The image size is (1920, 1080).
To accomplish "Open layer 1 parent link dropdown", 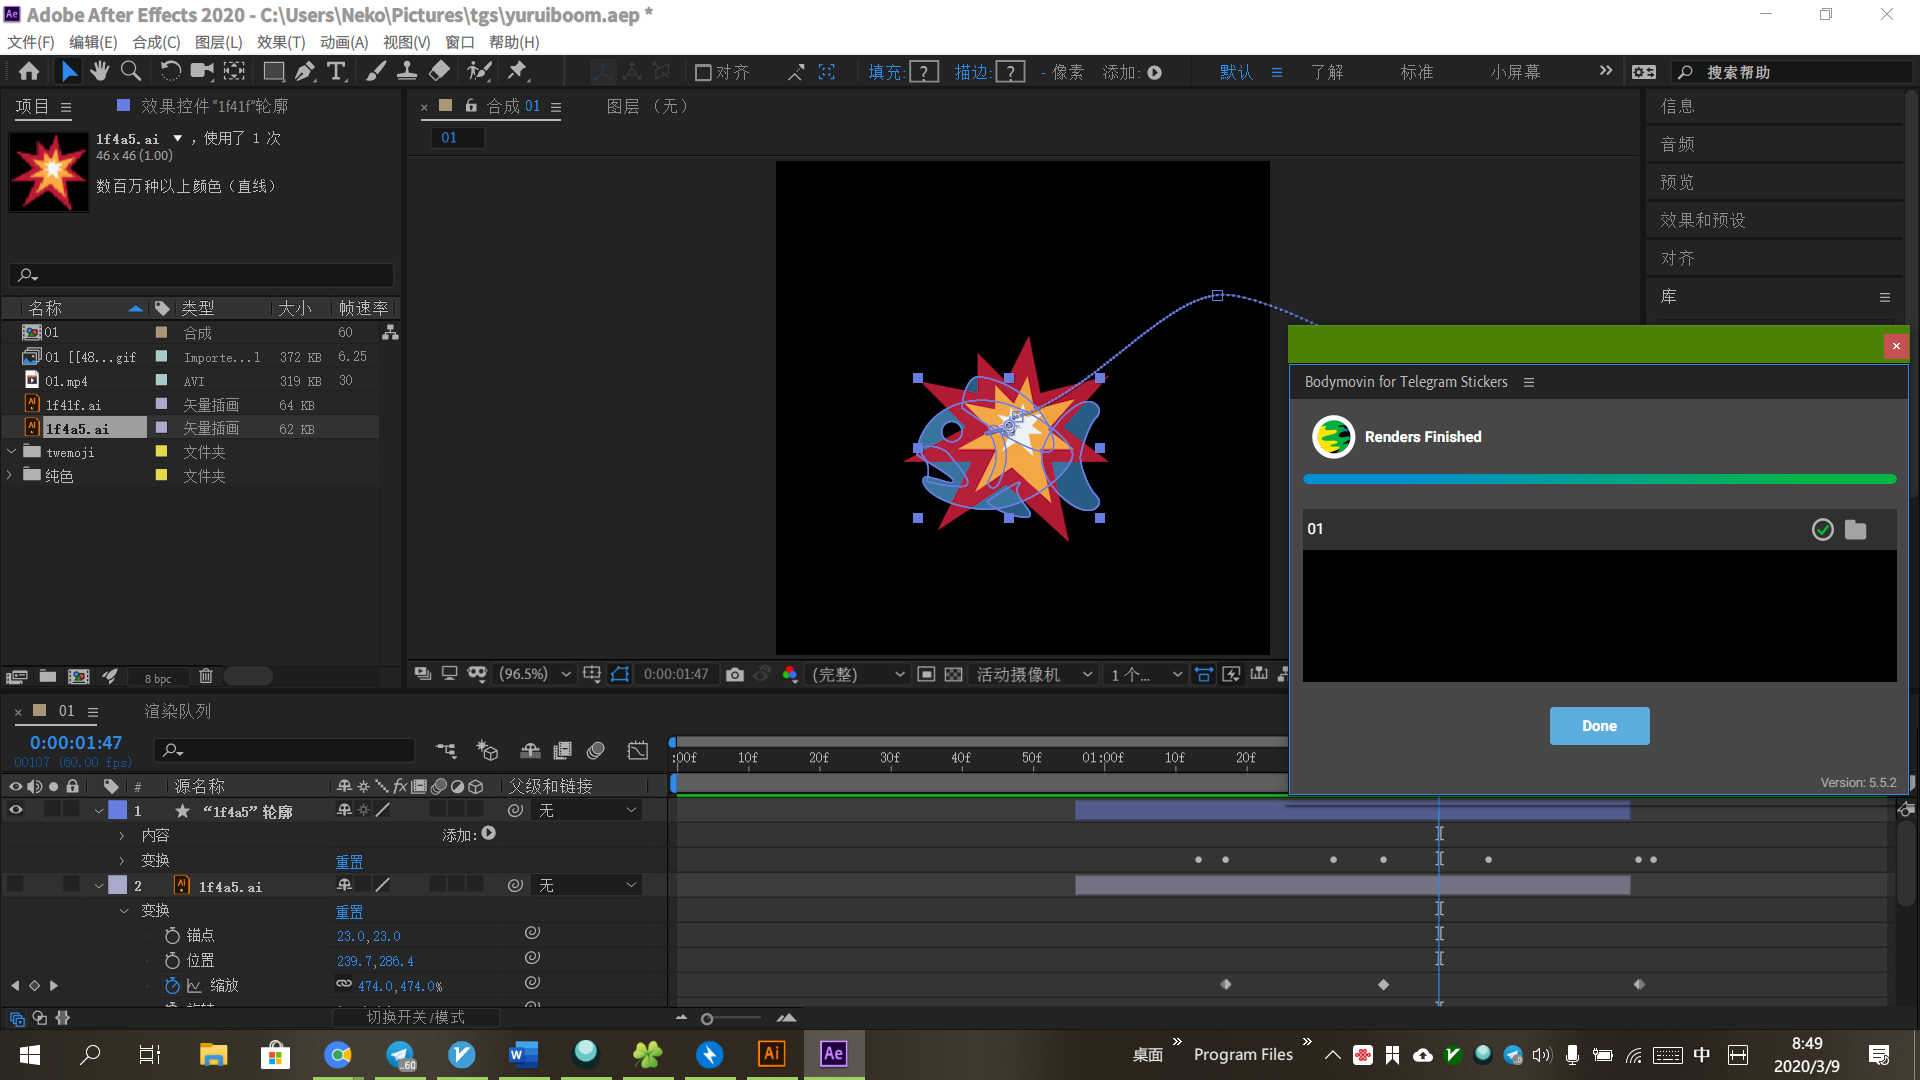I will point(588,811).
